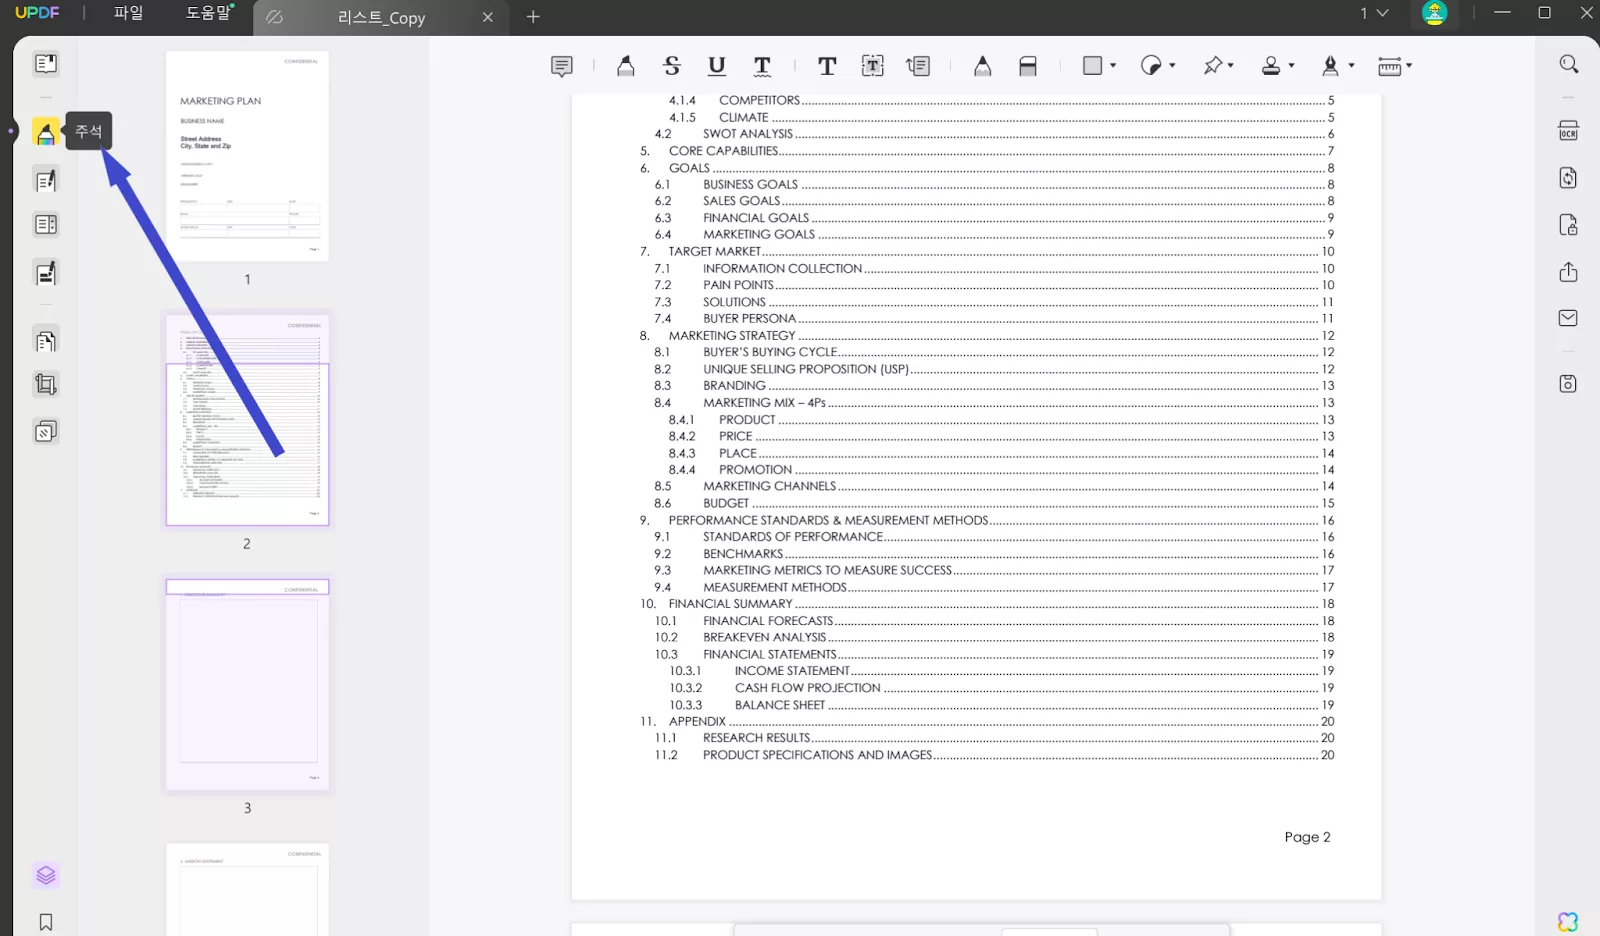The width and height of the screenshot is (1600, 936).
Task: Open the icon below Edit PDF in sidebar
Action: (46, 225)
